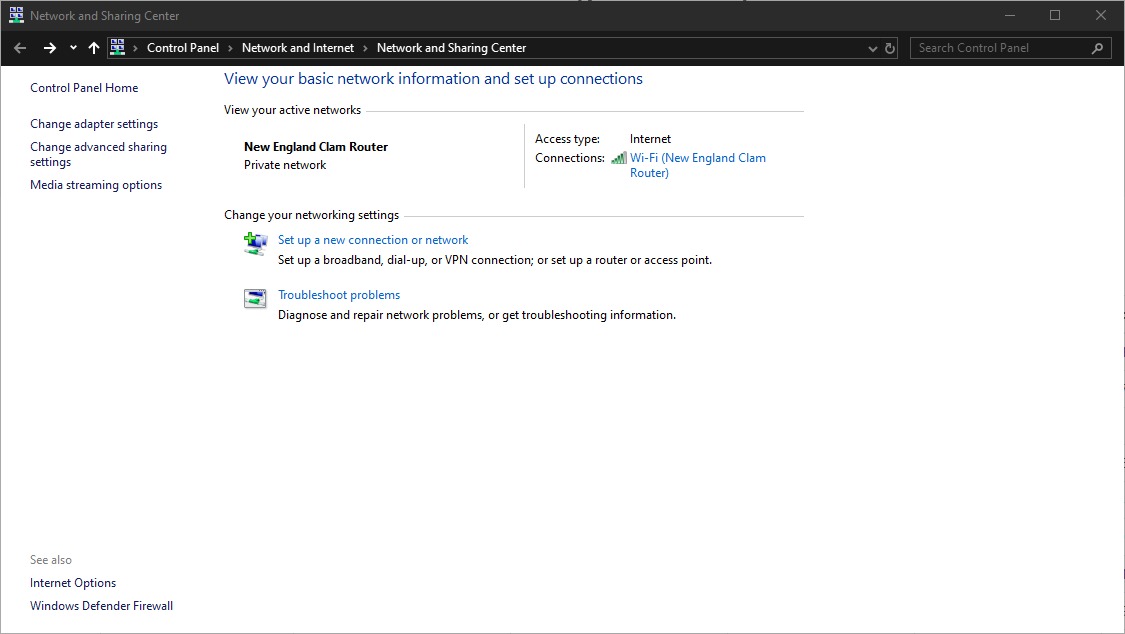Open Media streaming options

tap(96, 185)
